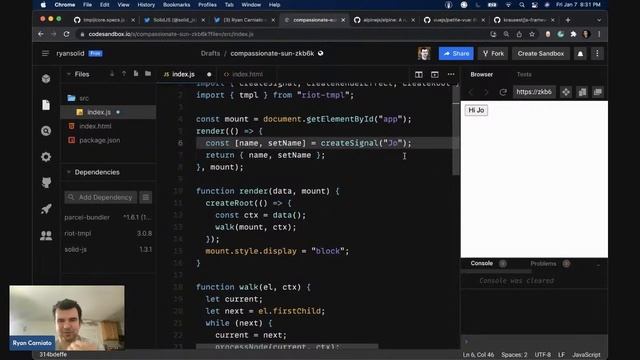The height and width of the screenshot is (360, 640).
Task: Click the new folder icon in Files
Action: pyautogui.click(x=148, y=74)
